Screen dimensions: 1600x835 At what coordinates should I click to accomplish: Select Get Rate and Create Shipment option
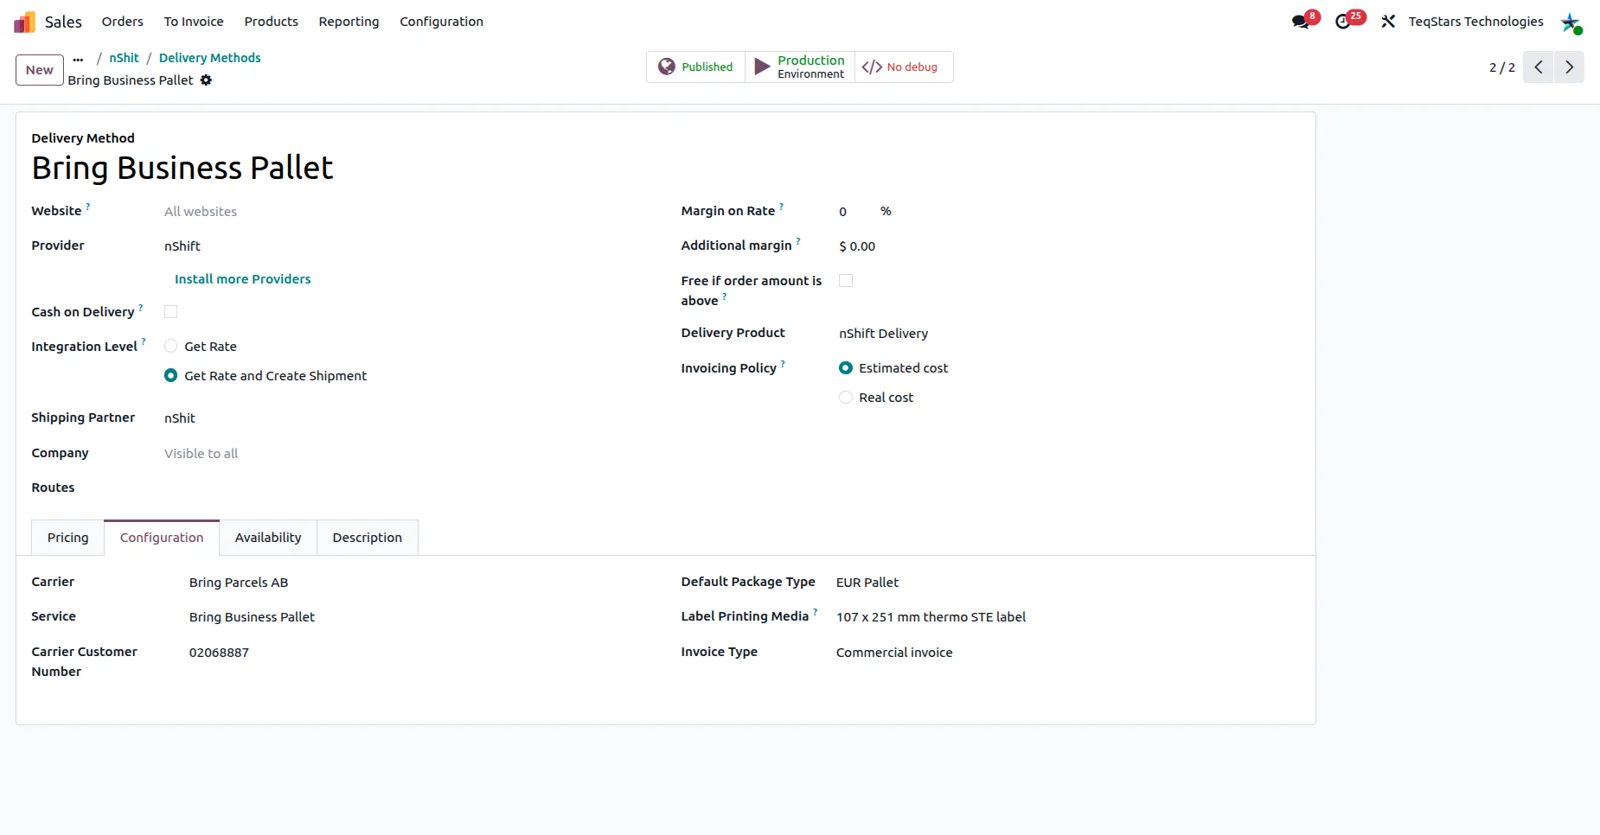click(171, 376)
